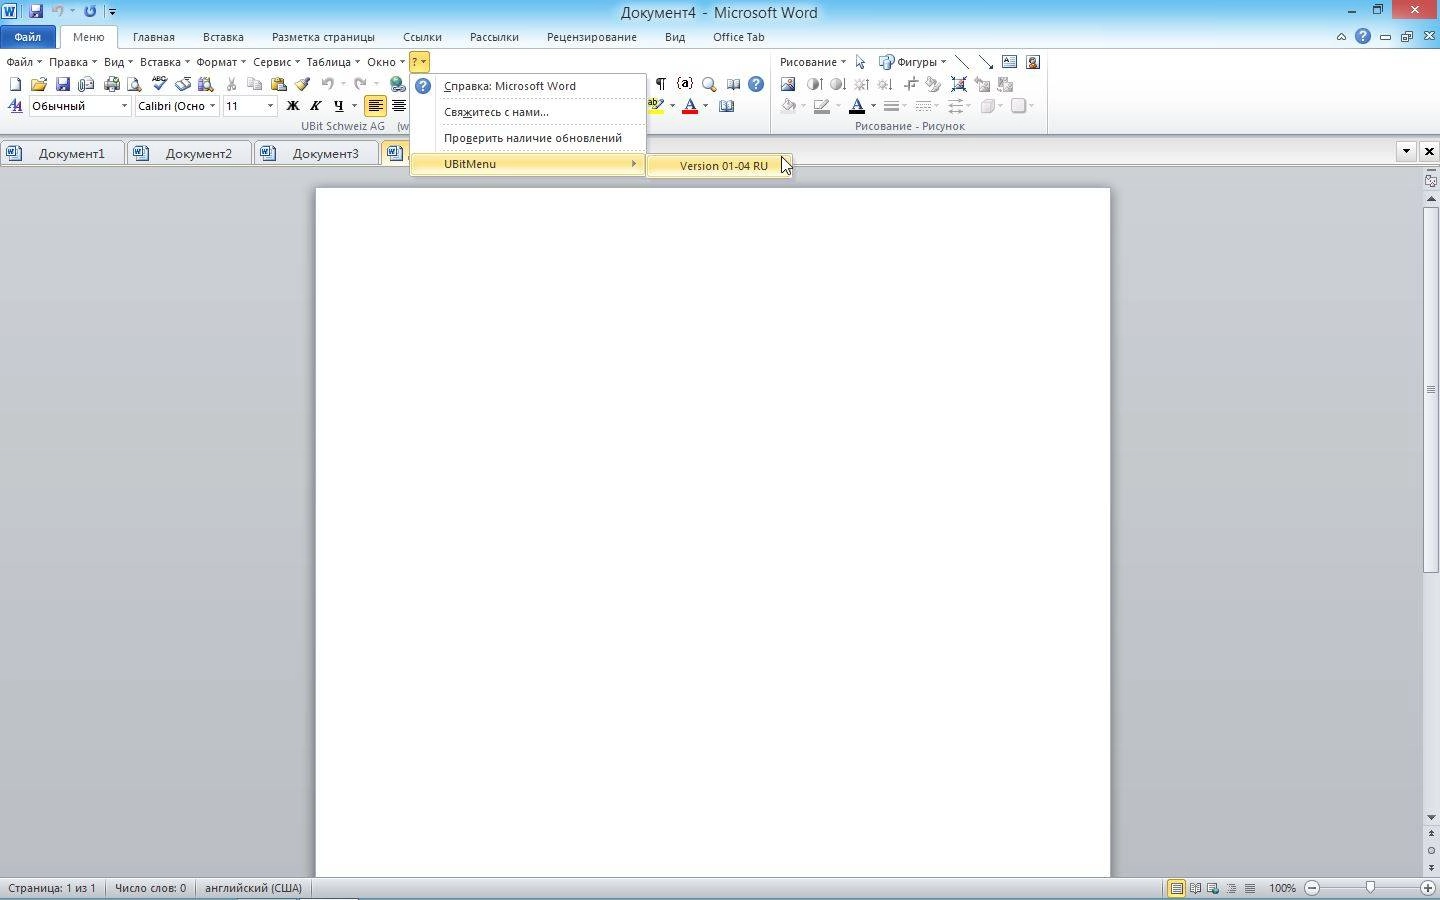This screenshot has height=900, width=1440.
Task: Switch to Web Layout view
Action: tap(1213, 888)
